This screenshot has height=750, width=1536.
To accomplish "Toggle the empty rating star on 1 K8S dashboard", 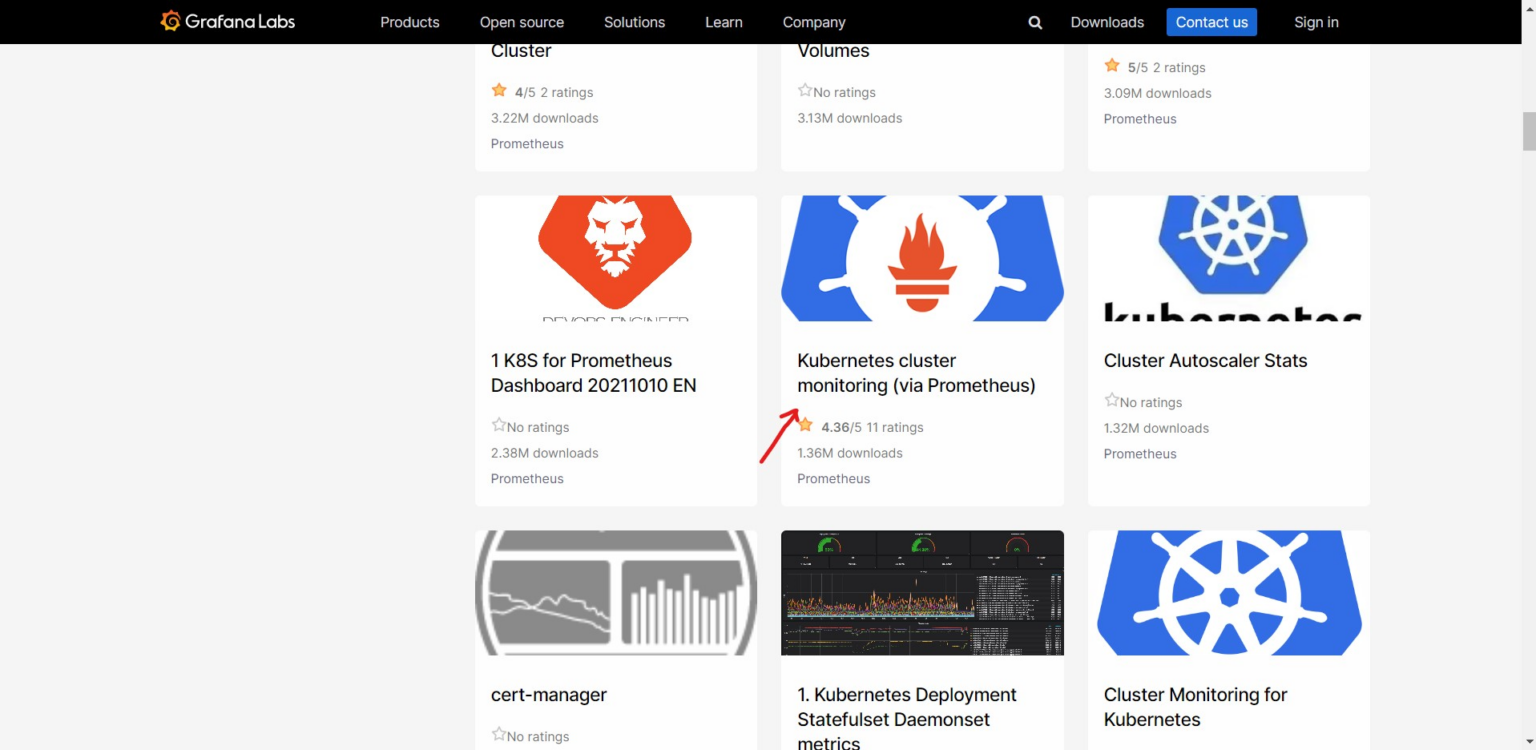I will (499, 424).
